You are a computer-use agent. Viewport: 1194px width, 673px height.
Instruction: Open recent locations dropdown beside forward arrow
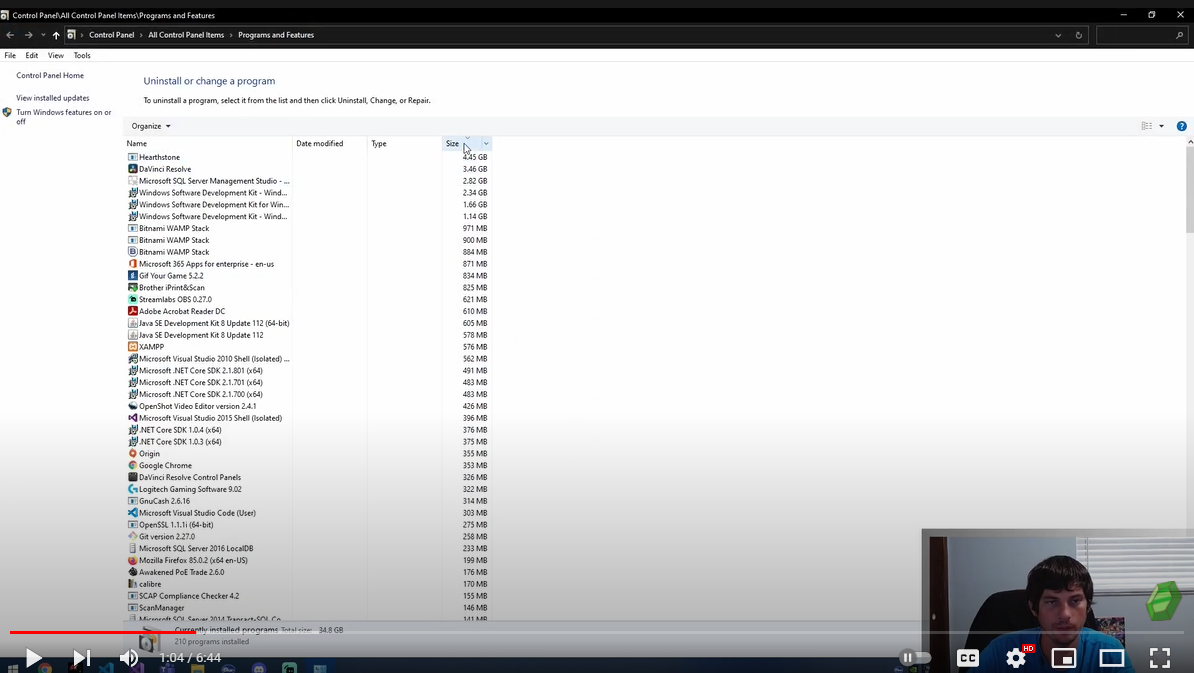pos(43,35)
